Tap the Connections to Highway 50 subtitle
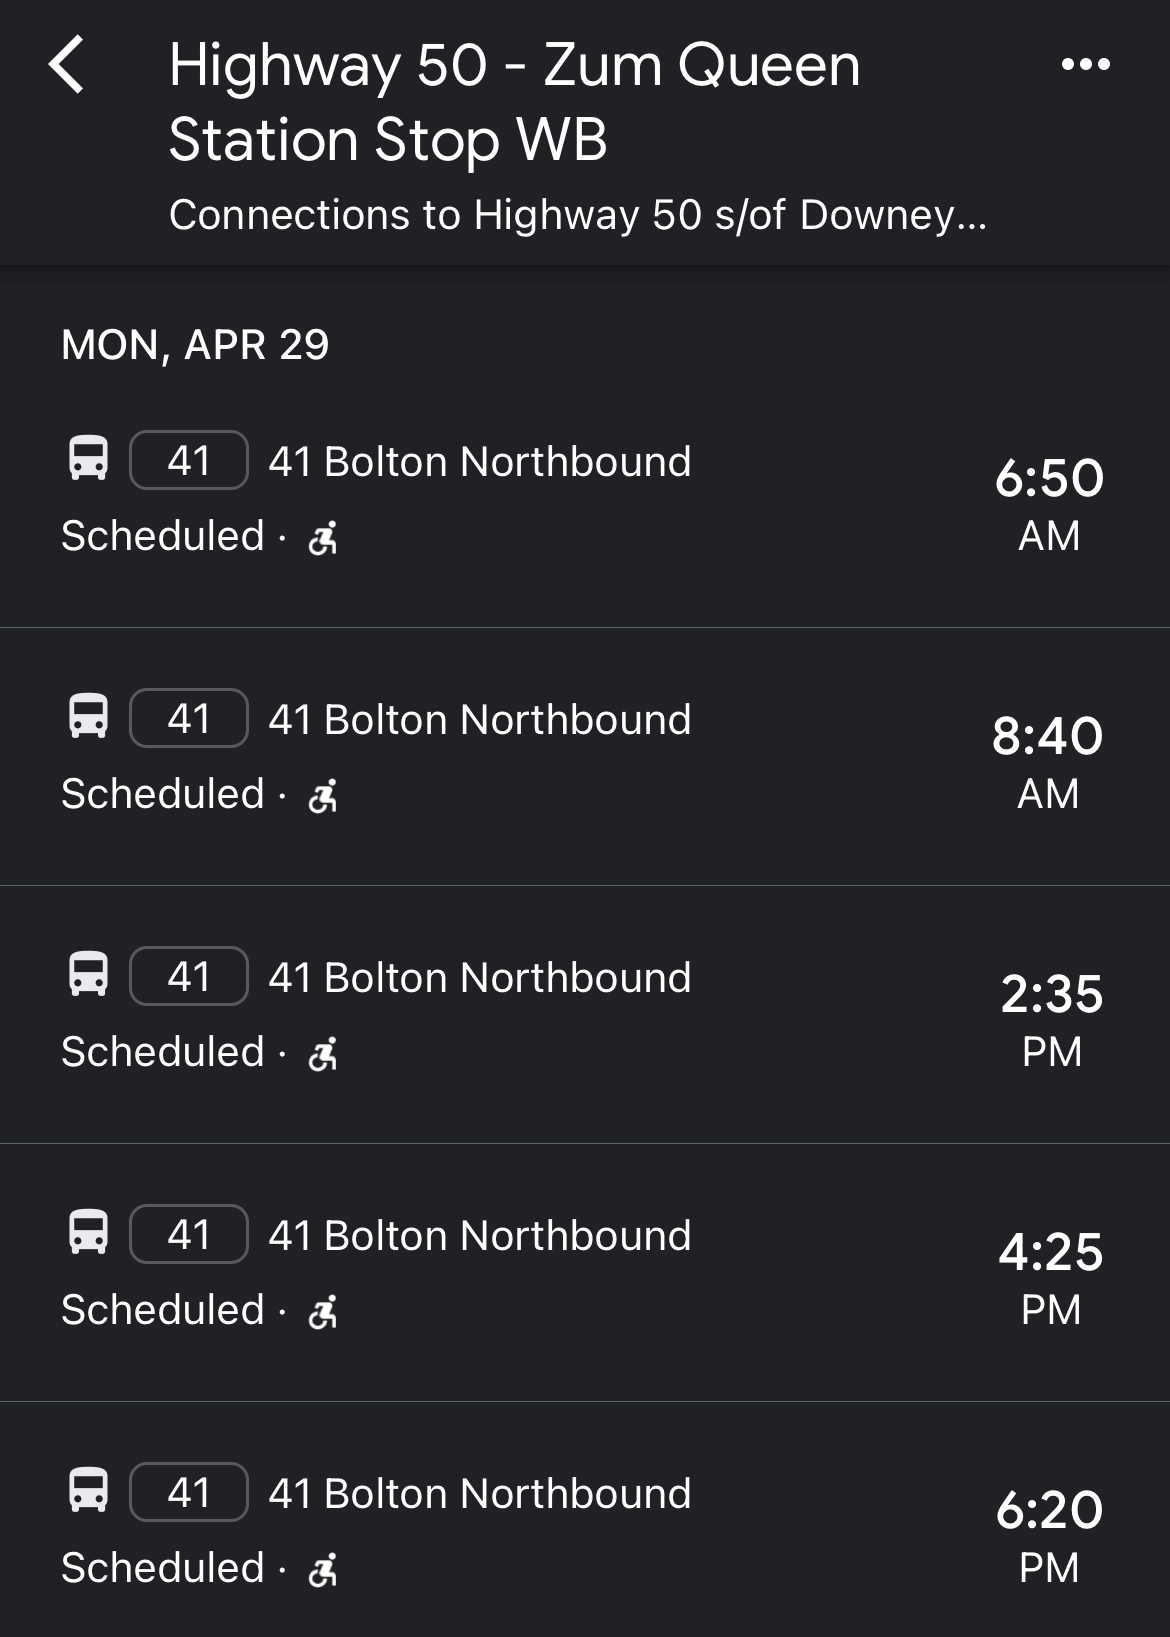The image size is (1170, 1637). click(577, 215)
